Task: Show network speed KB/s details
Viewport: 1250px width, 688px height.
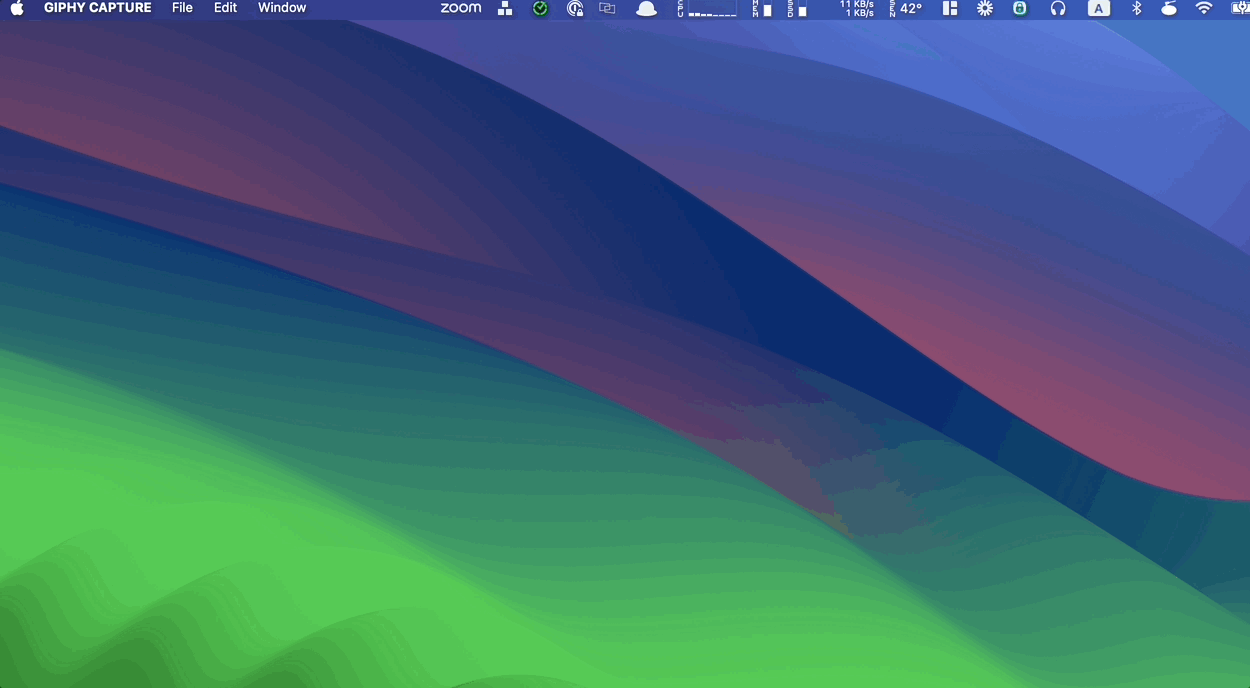Action: 857,9
